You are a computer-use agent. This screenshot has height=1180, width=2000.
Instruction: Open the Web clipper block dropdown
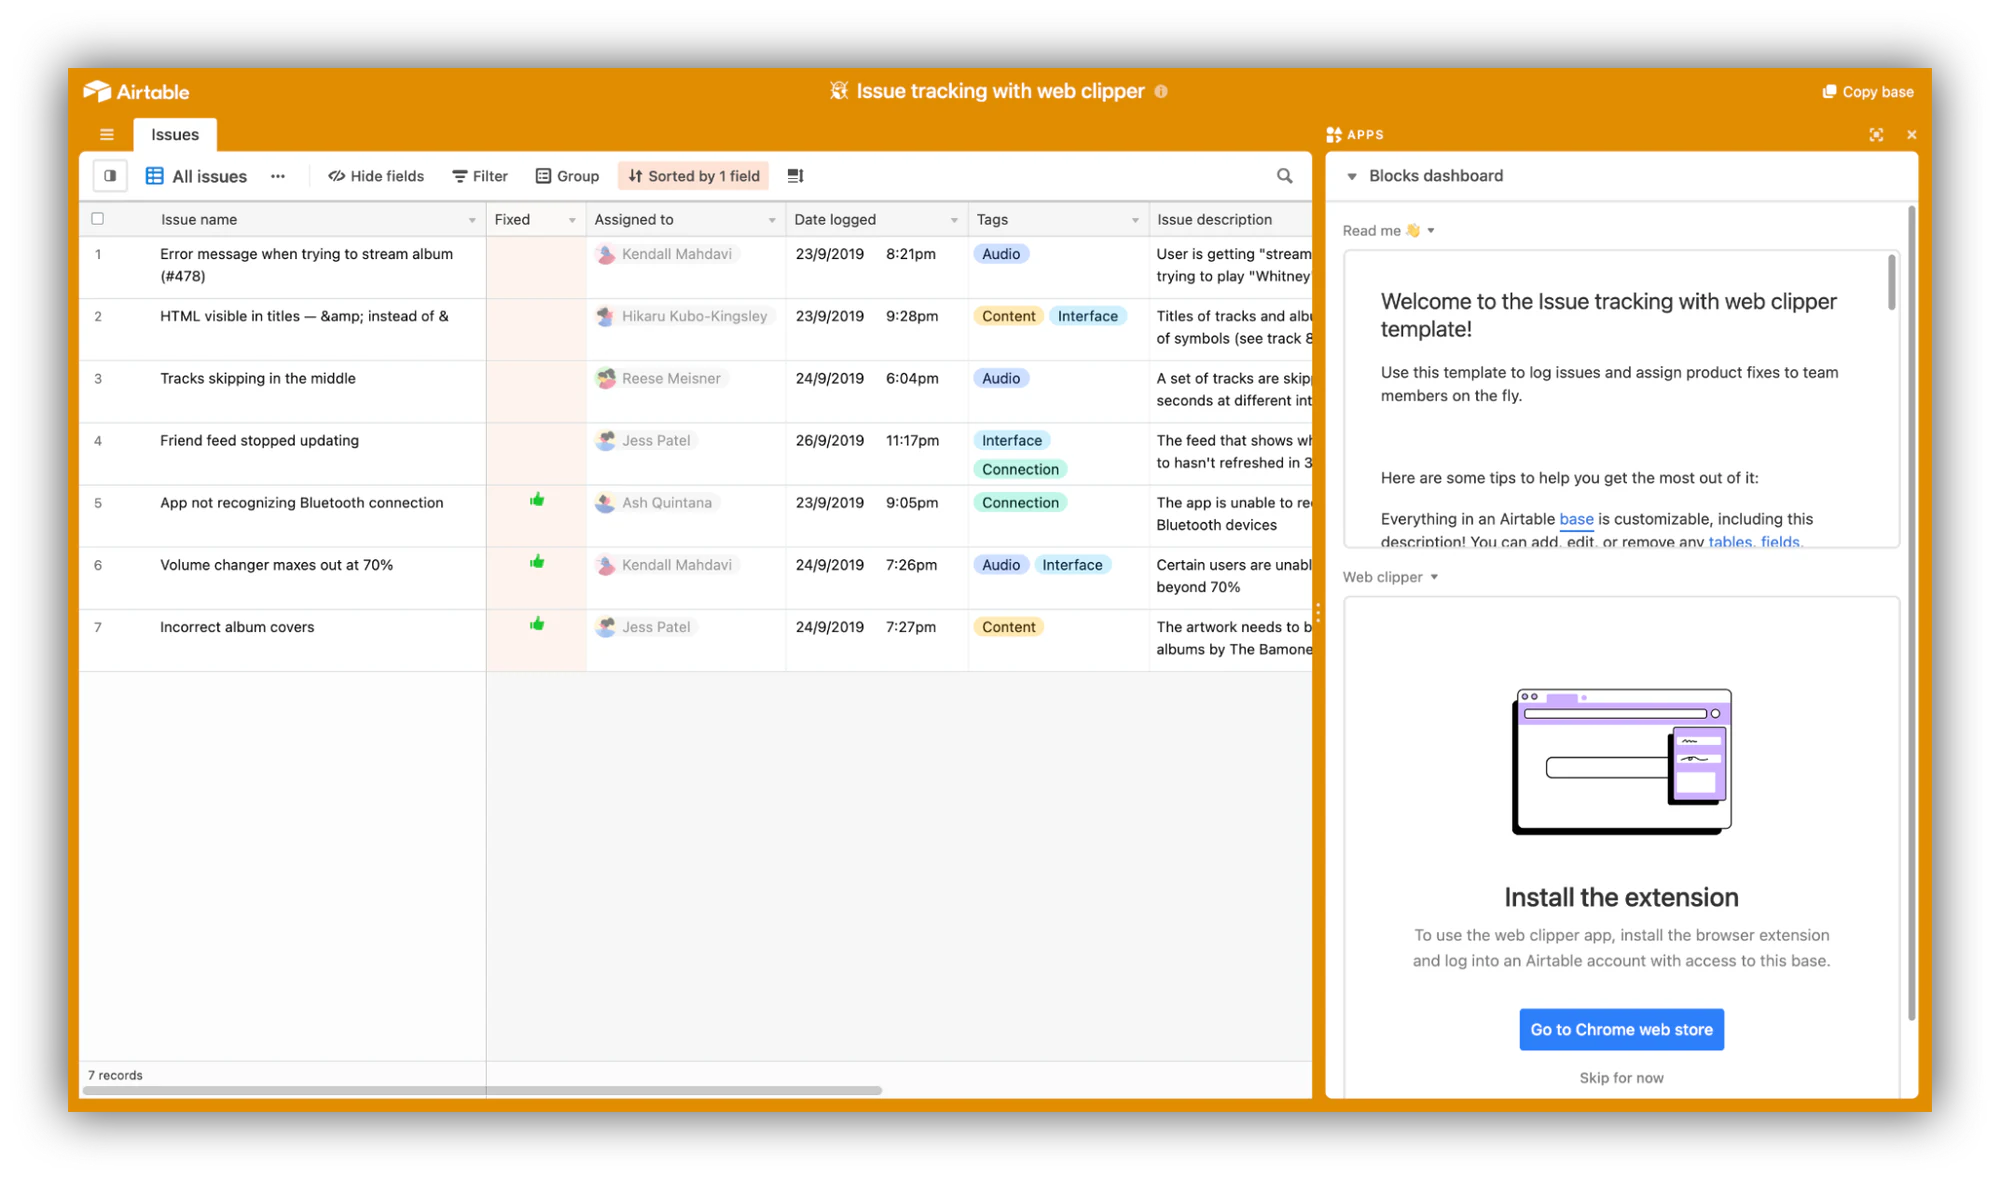1434,577
